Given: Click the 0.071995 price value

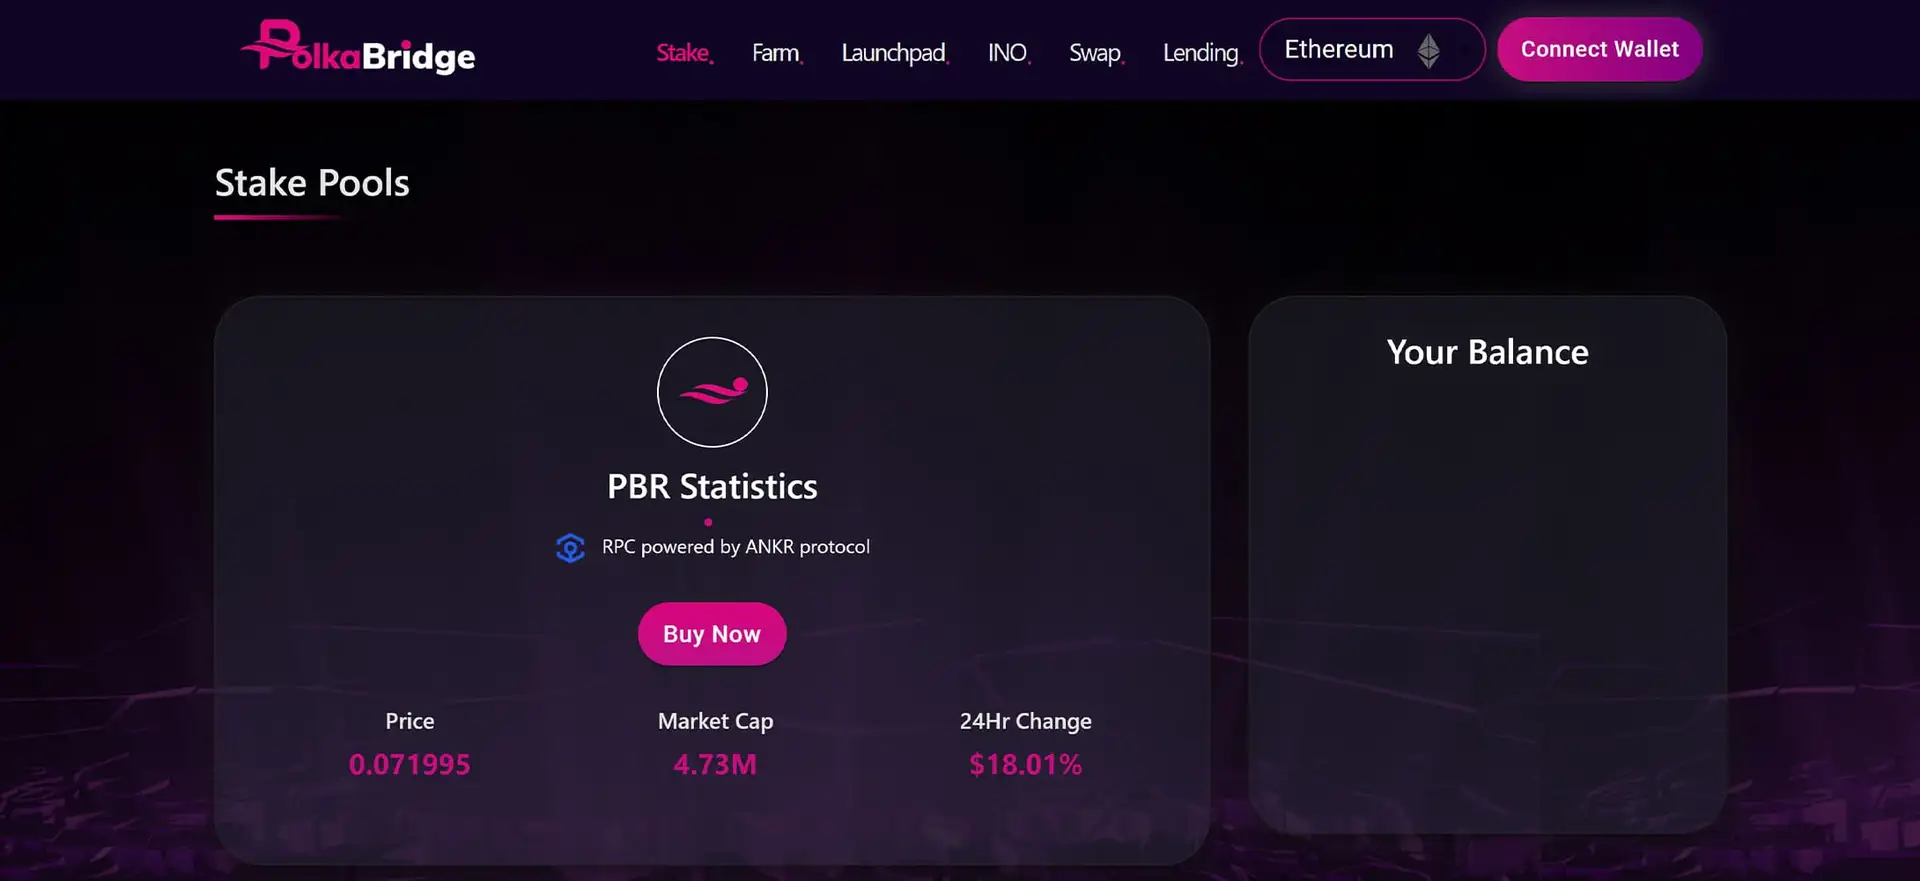Looking at the screenshot, I should point(409,764).
